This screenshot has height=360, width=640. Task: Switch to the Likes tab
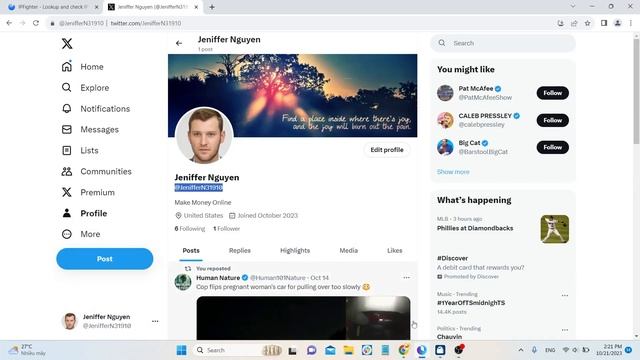[394, 251]
